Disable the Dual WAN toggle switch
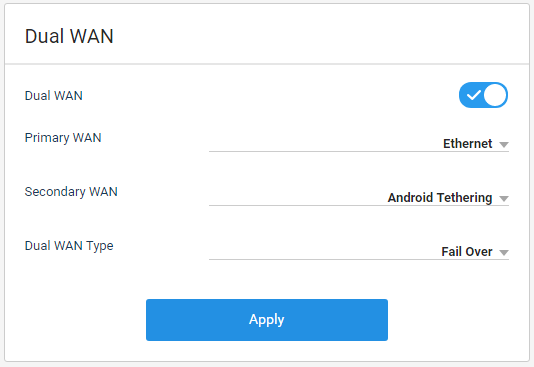 (483, 95)
